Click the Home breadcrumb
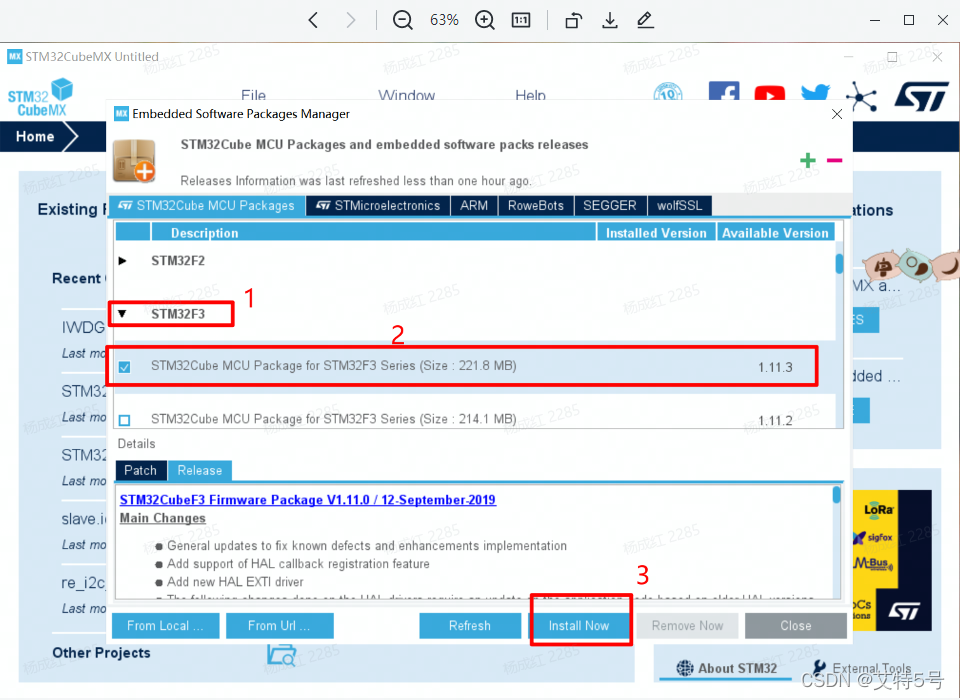 tap(35, 137)
